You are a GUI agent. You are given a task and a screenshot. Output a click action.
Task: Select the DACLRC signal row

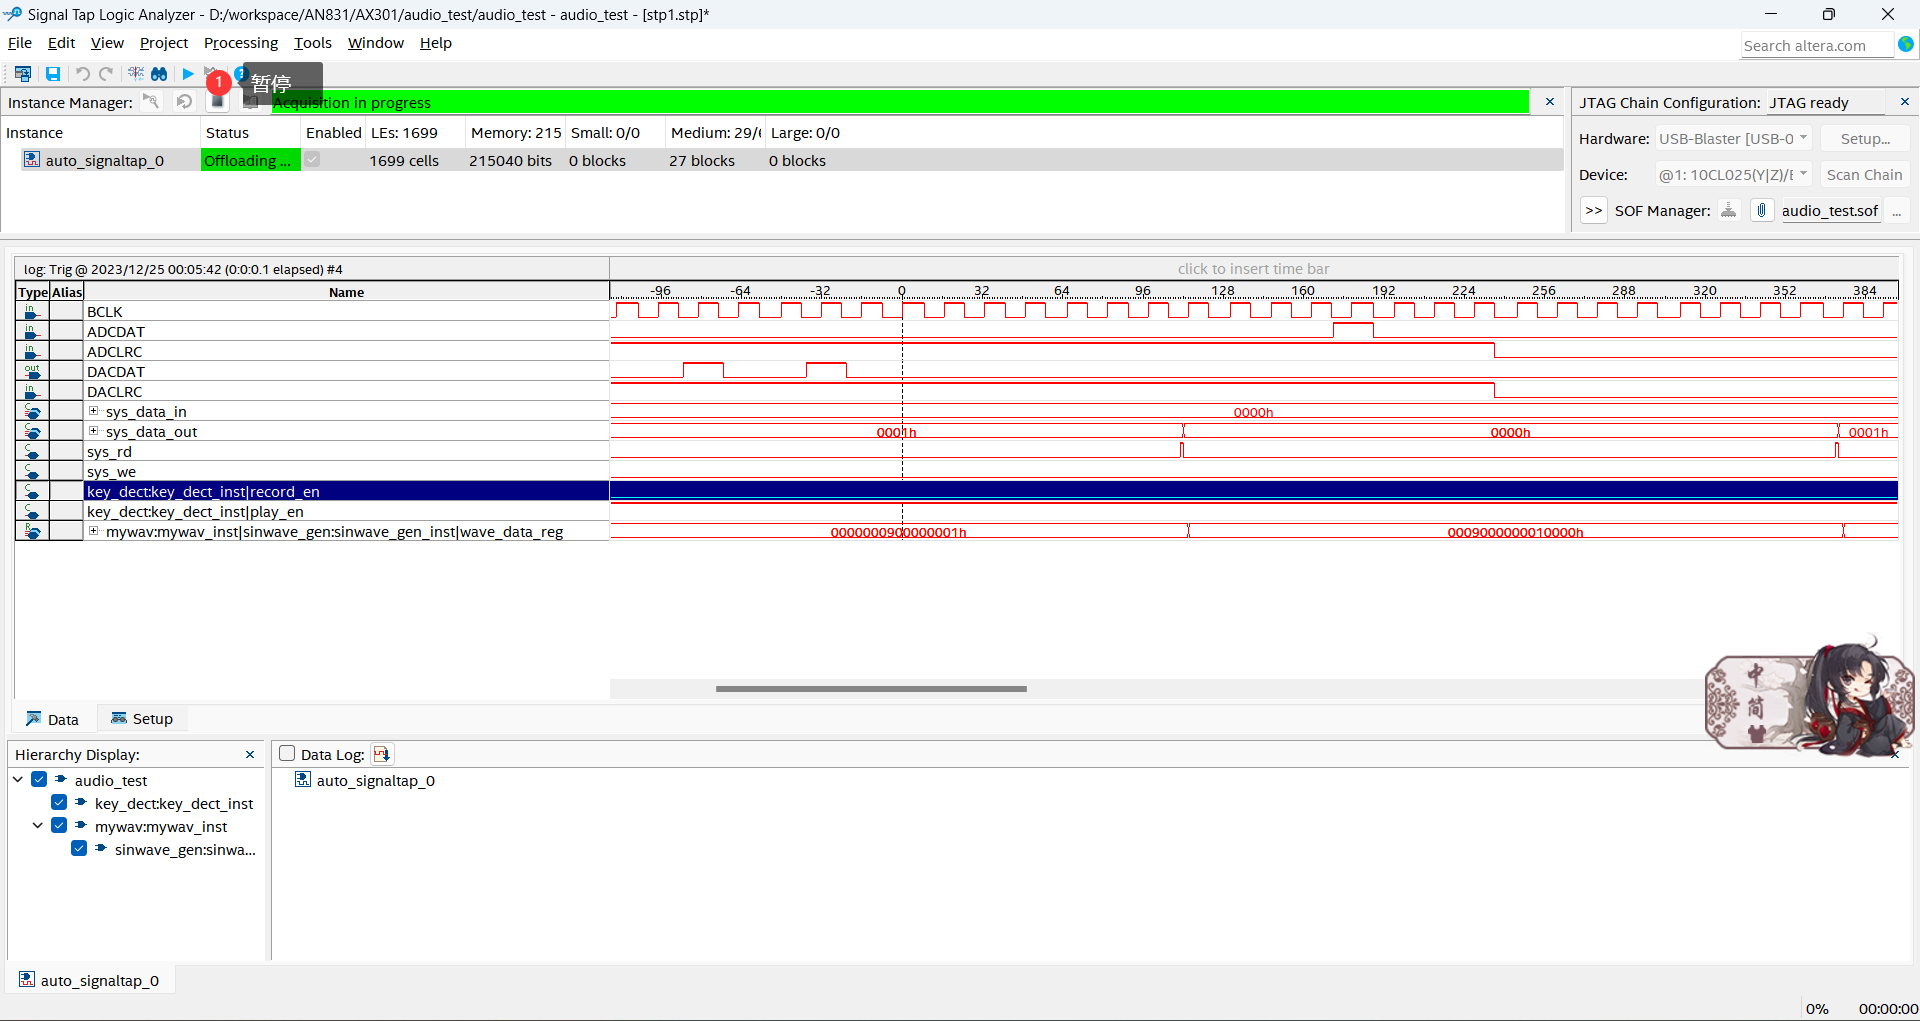346,391
